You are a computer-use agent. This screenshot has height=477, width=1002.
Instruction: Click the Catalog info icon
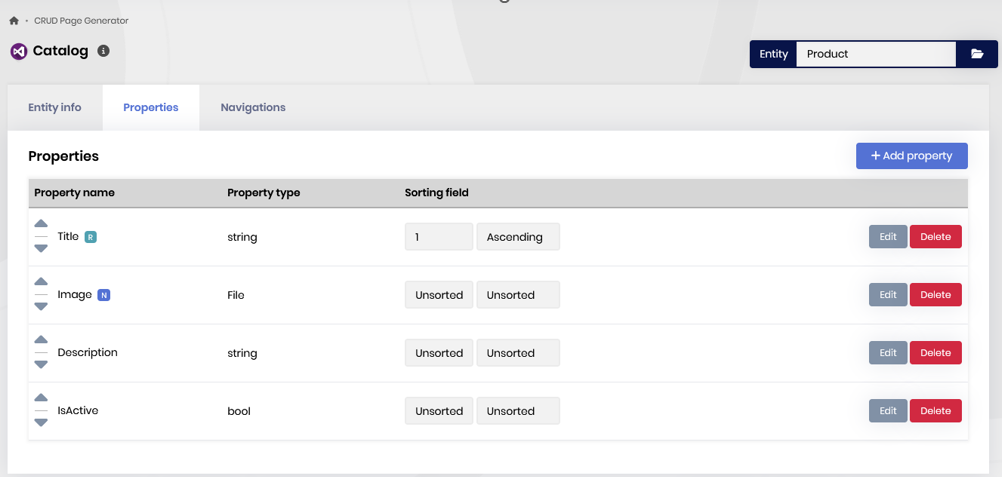point(103,51)
